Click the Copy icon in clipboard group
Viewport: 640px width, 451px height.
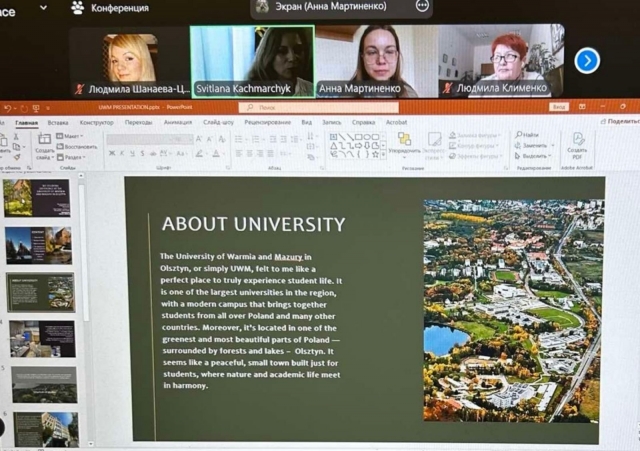click(17, 147)
